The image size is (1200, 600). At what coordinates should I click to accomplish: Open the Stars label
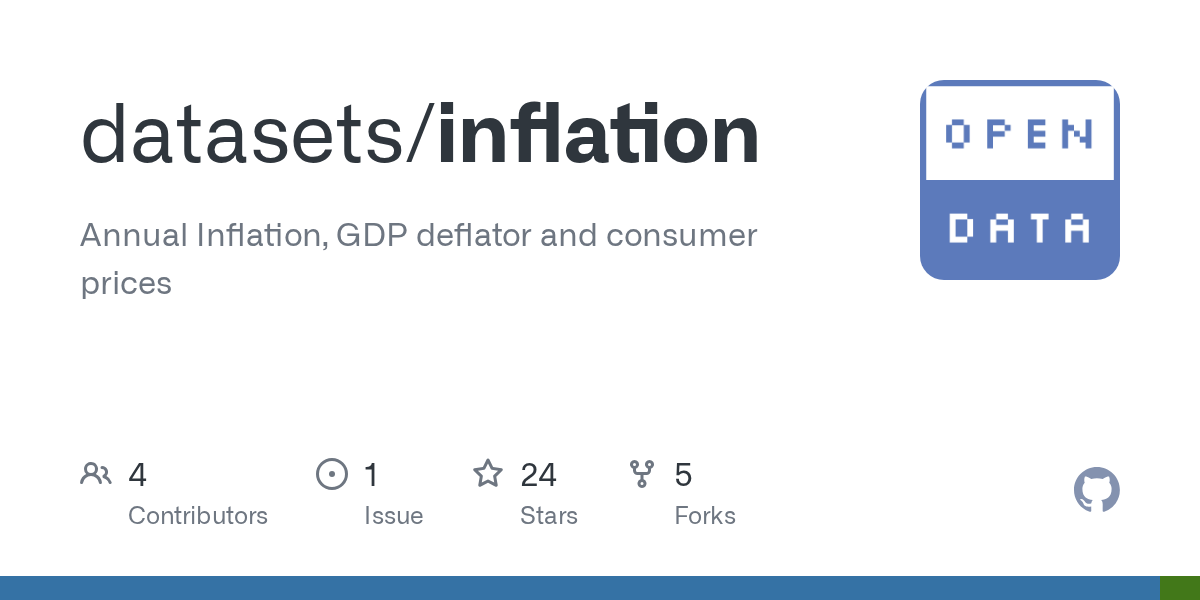[x=548, y=516]
